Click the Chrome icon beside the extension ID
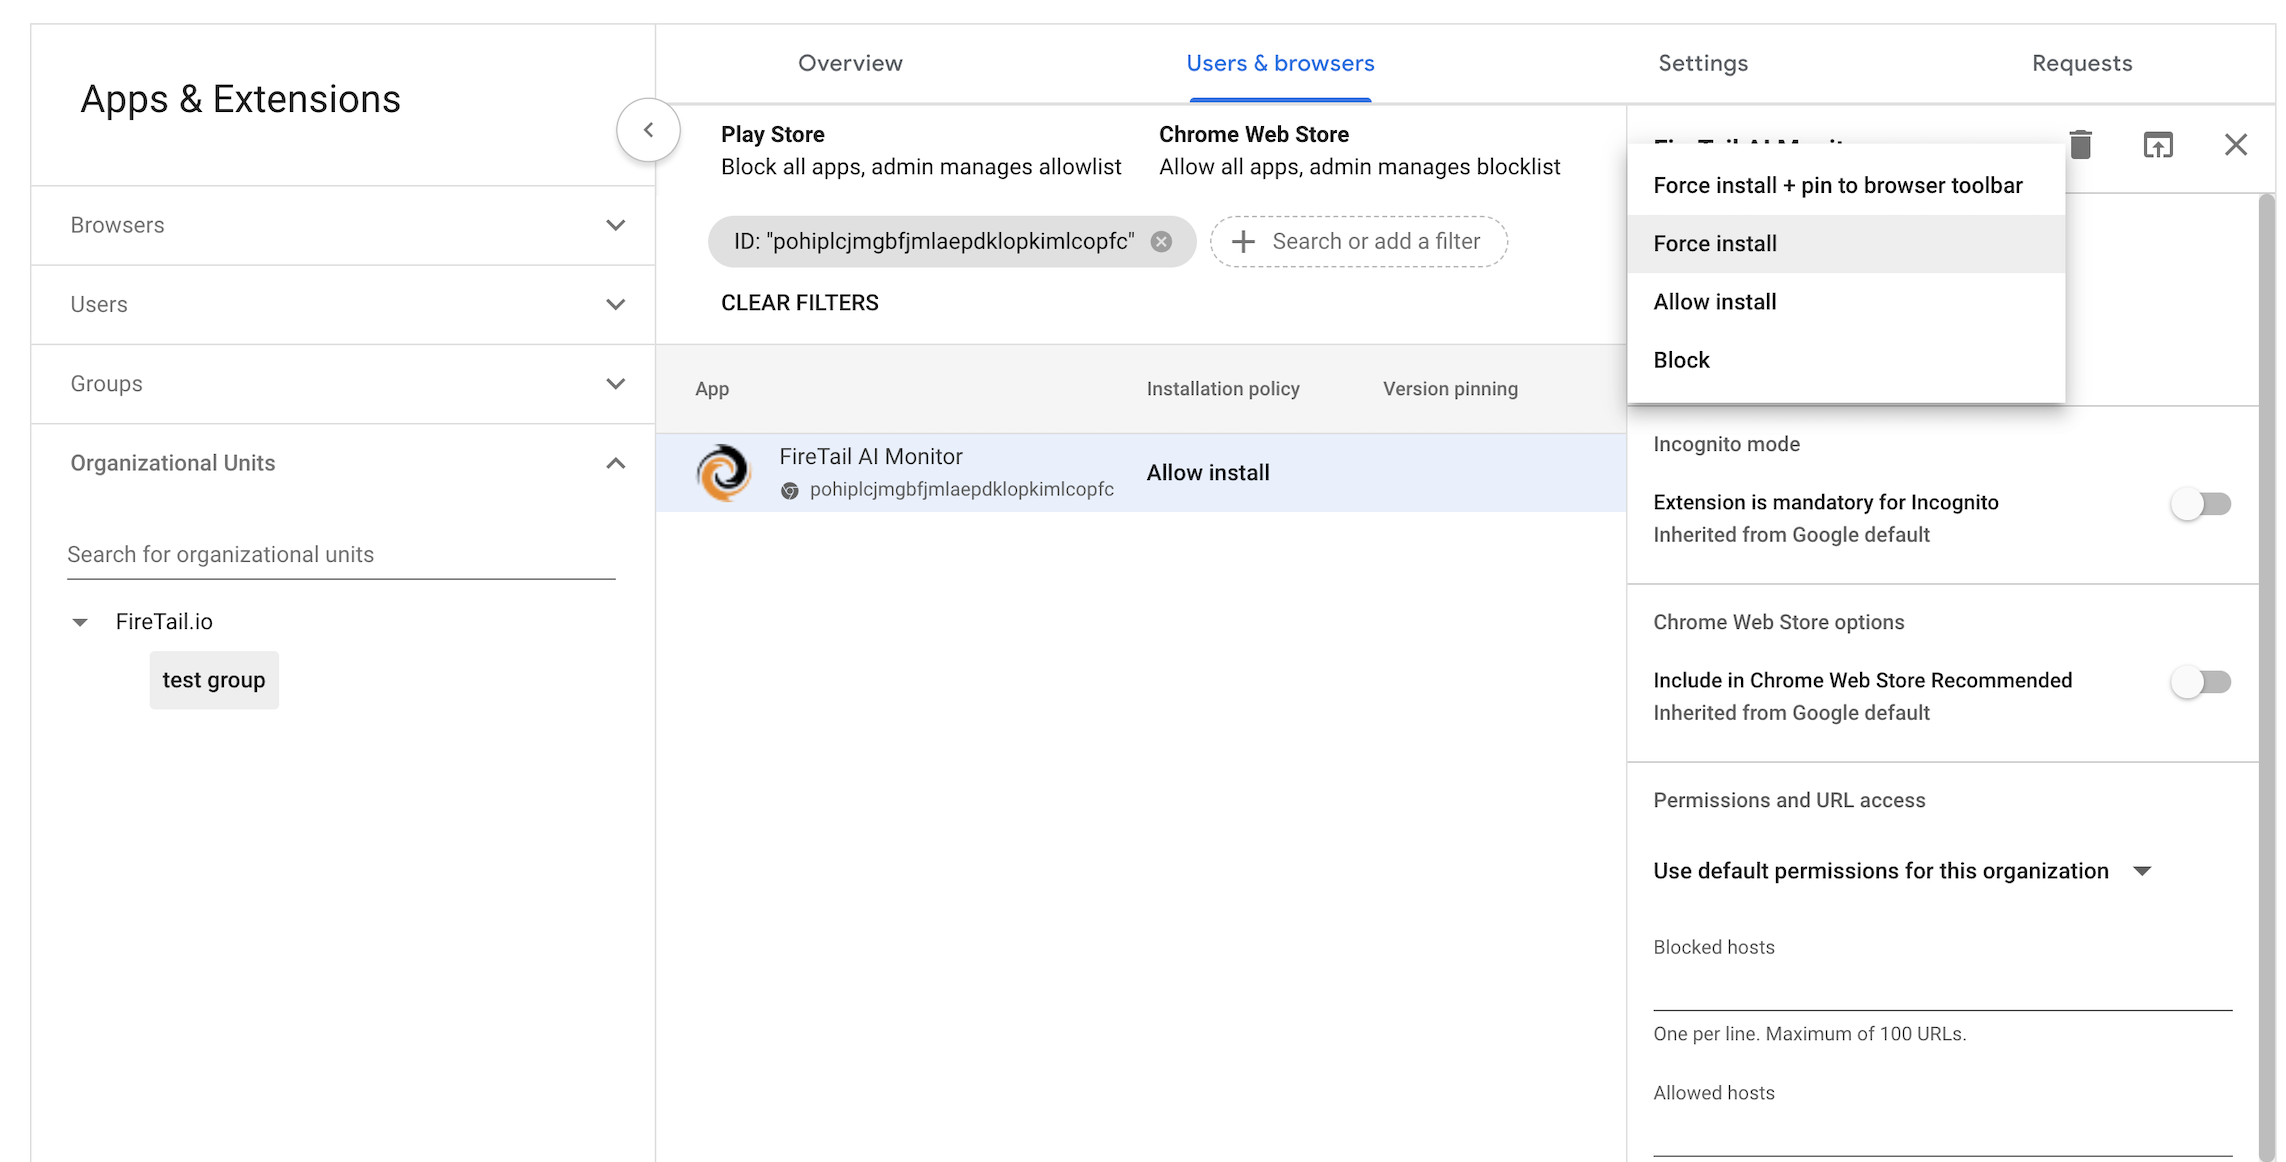The height and width of the screenshot is (1162, 2286). pos(790,490)
